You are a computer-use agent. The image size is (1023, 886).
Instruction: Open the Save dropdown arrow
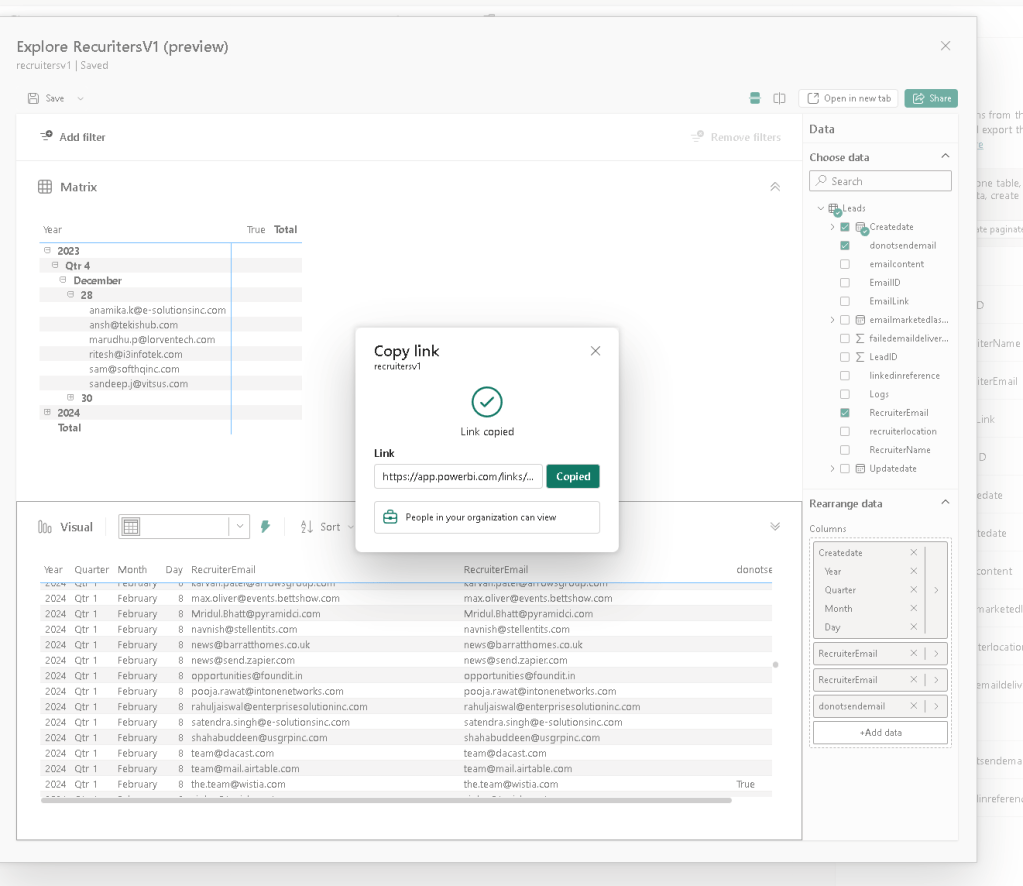80,99
